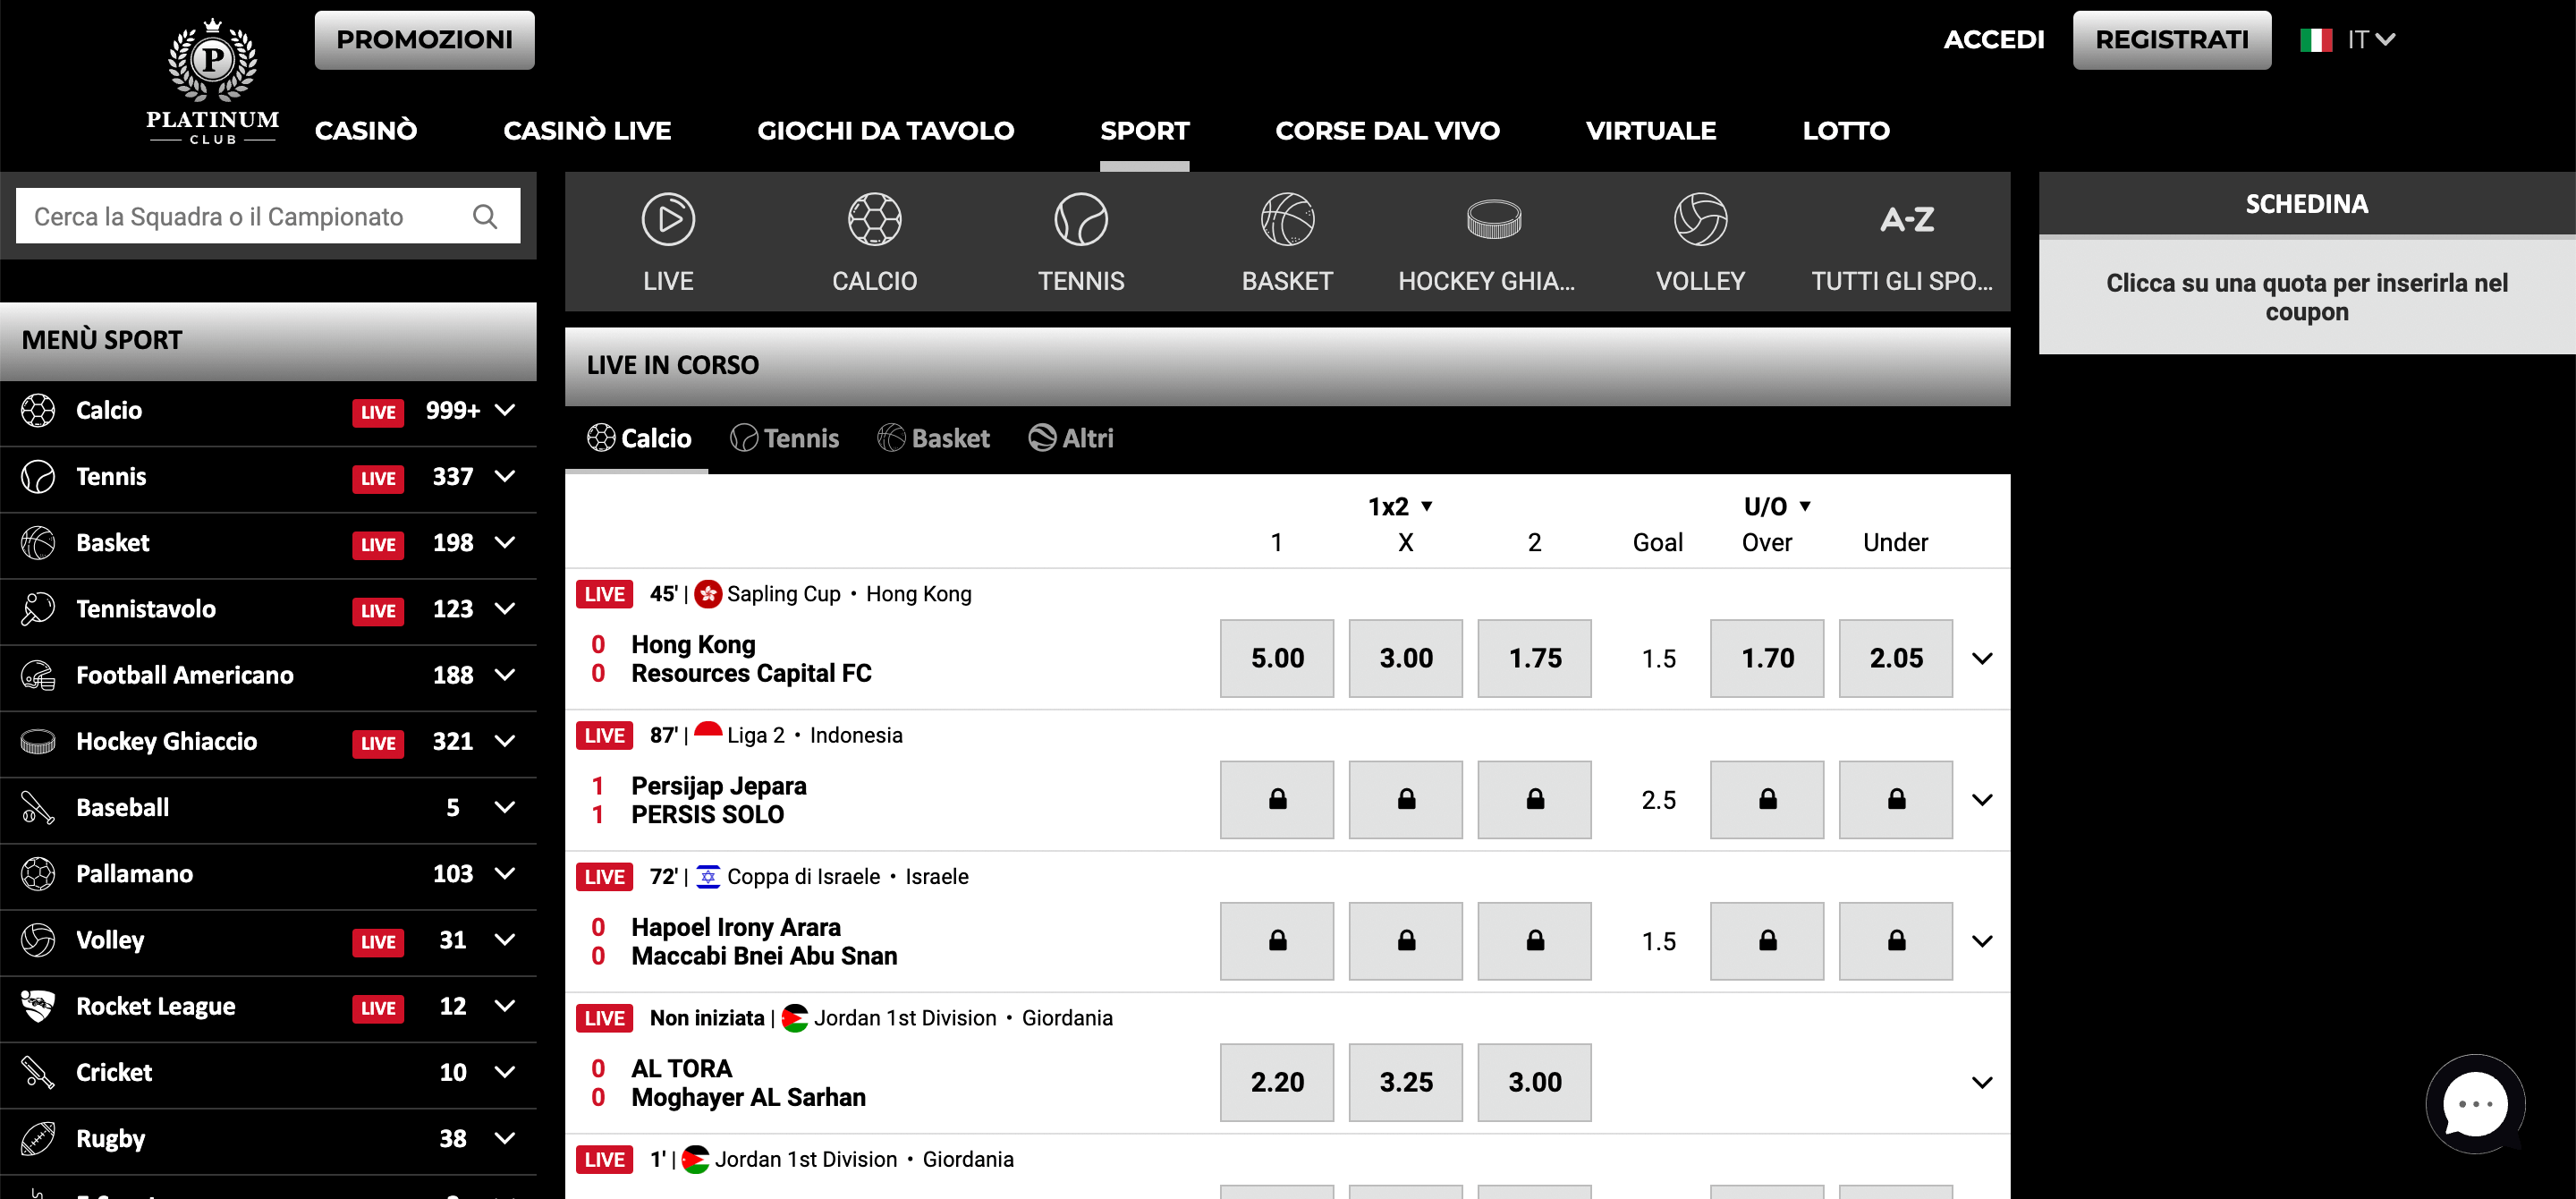The width and height of the screenshot is (2576, 1199).
Task: Click the PROMOZIONI promotions link
Action: 426,39
